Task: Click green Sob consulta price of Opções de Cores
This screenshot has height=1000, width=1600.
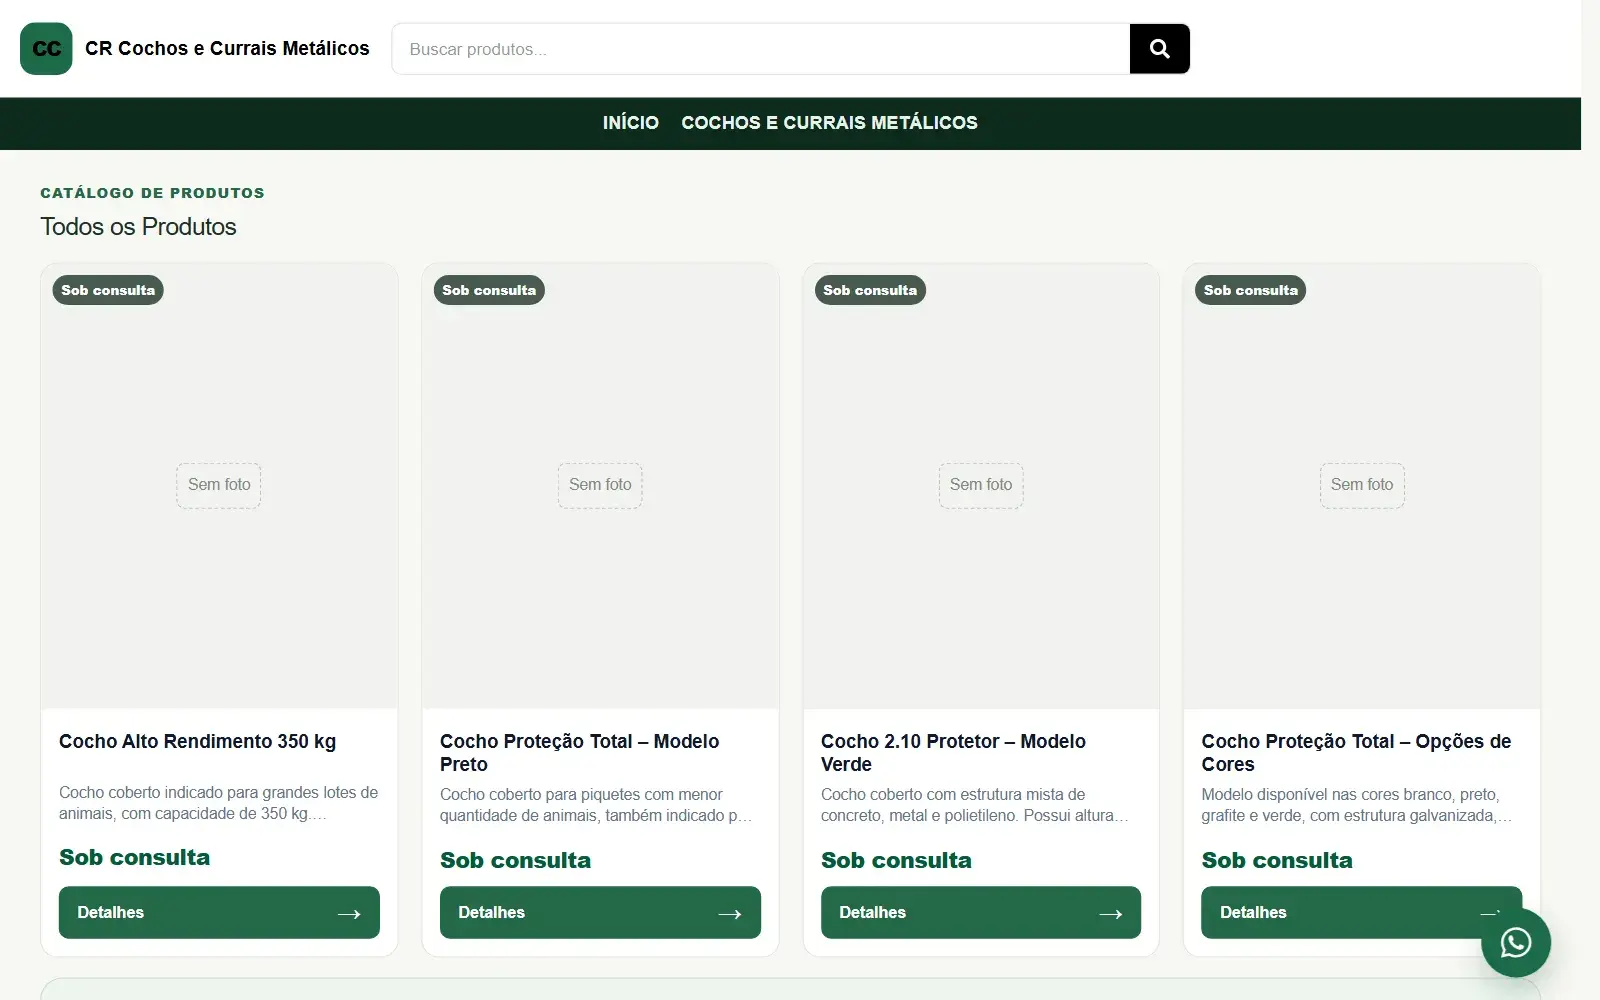Action: click(1277, 860)
